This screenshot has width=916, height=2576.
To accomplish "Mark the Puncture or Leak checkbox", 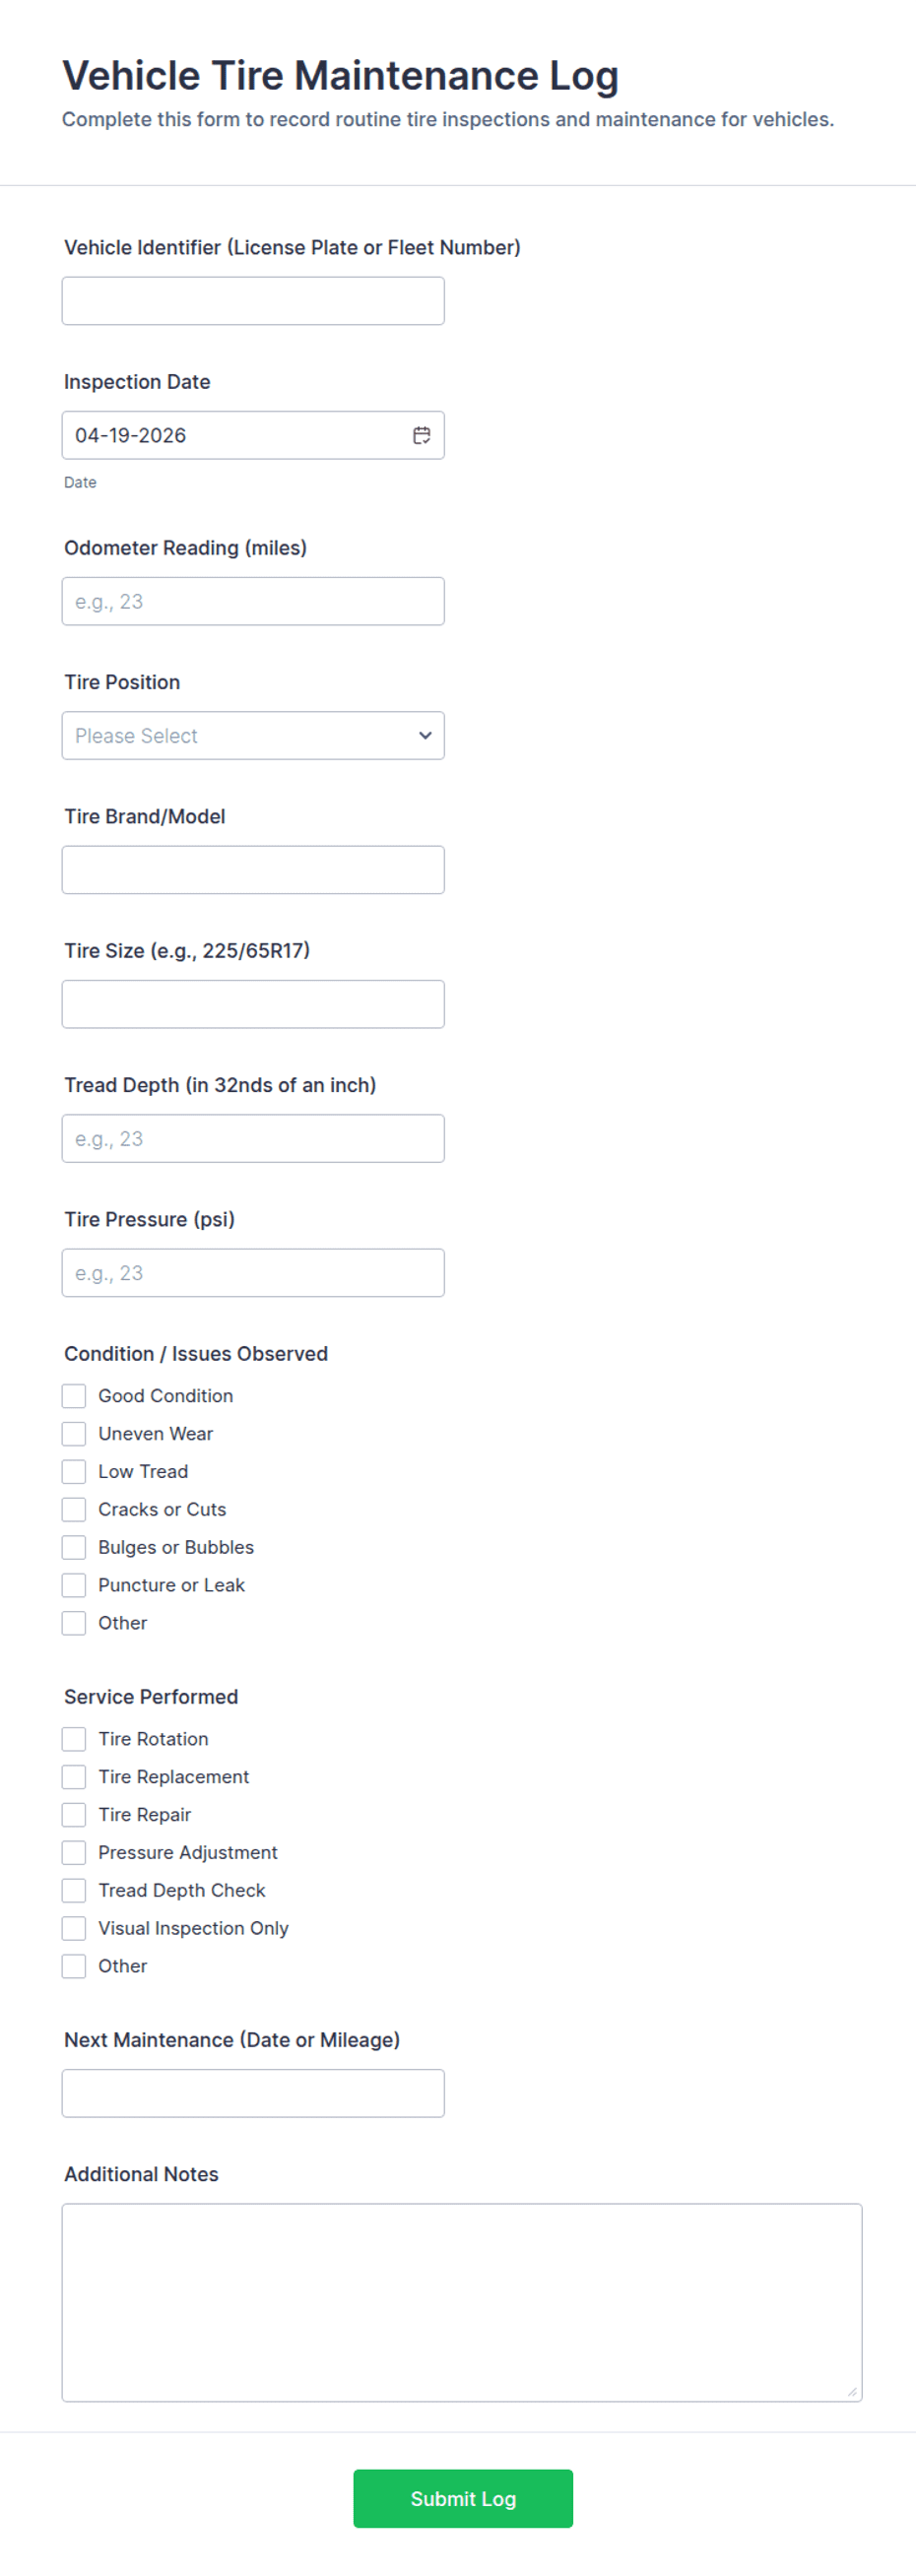I will click(74, 1585).
